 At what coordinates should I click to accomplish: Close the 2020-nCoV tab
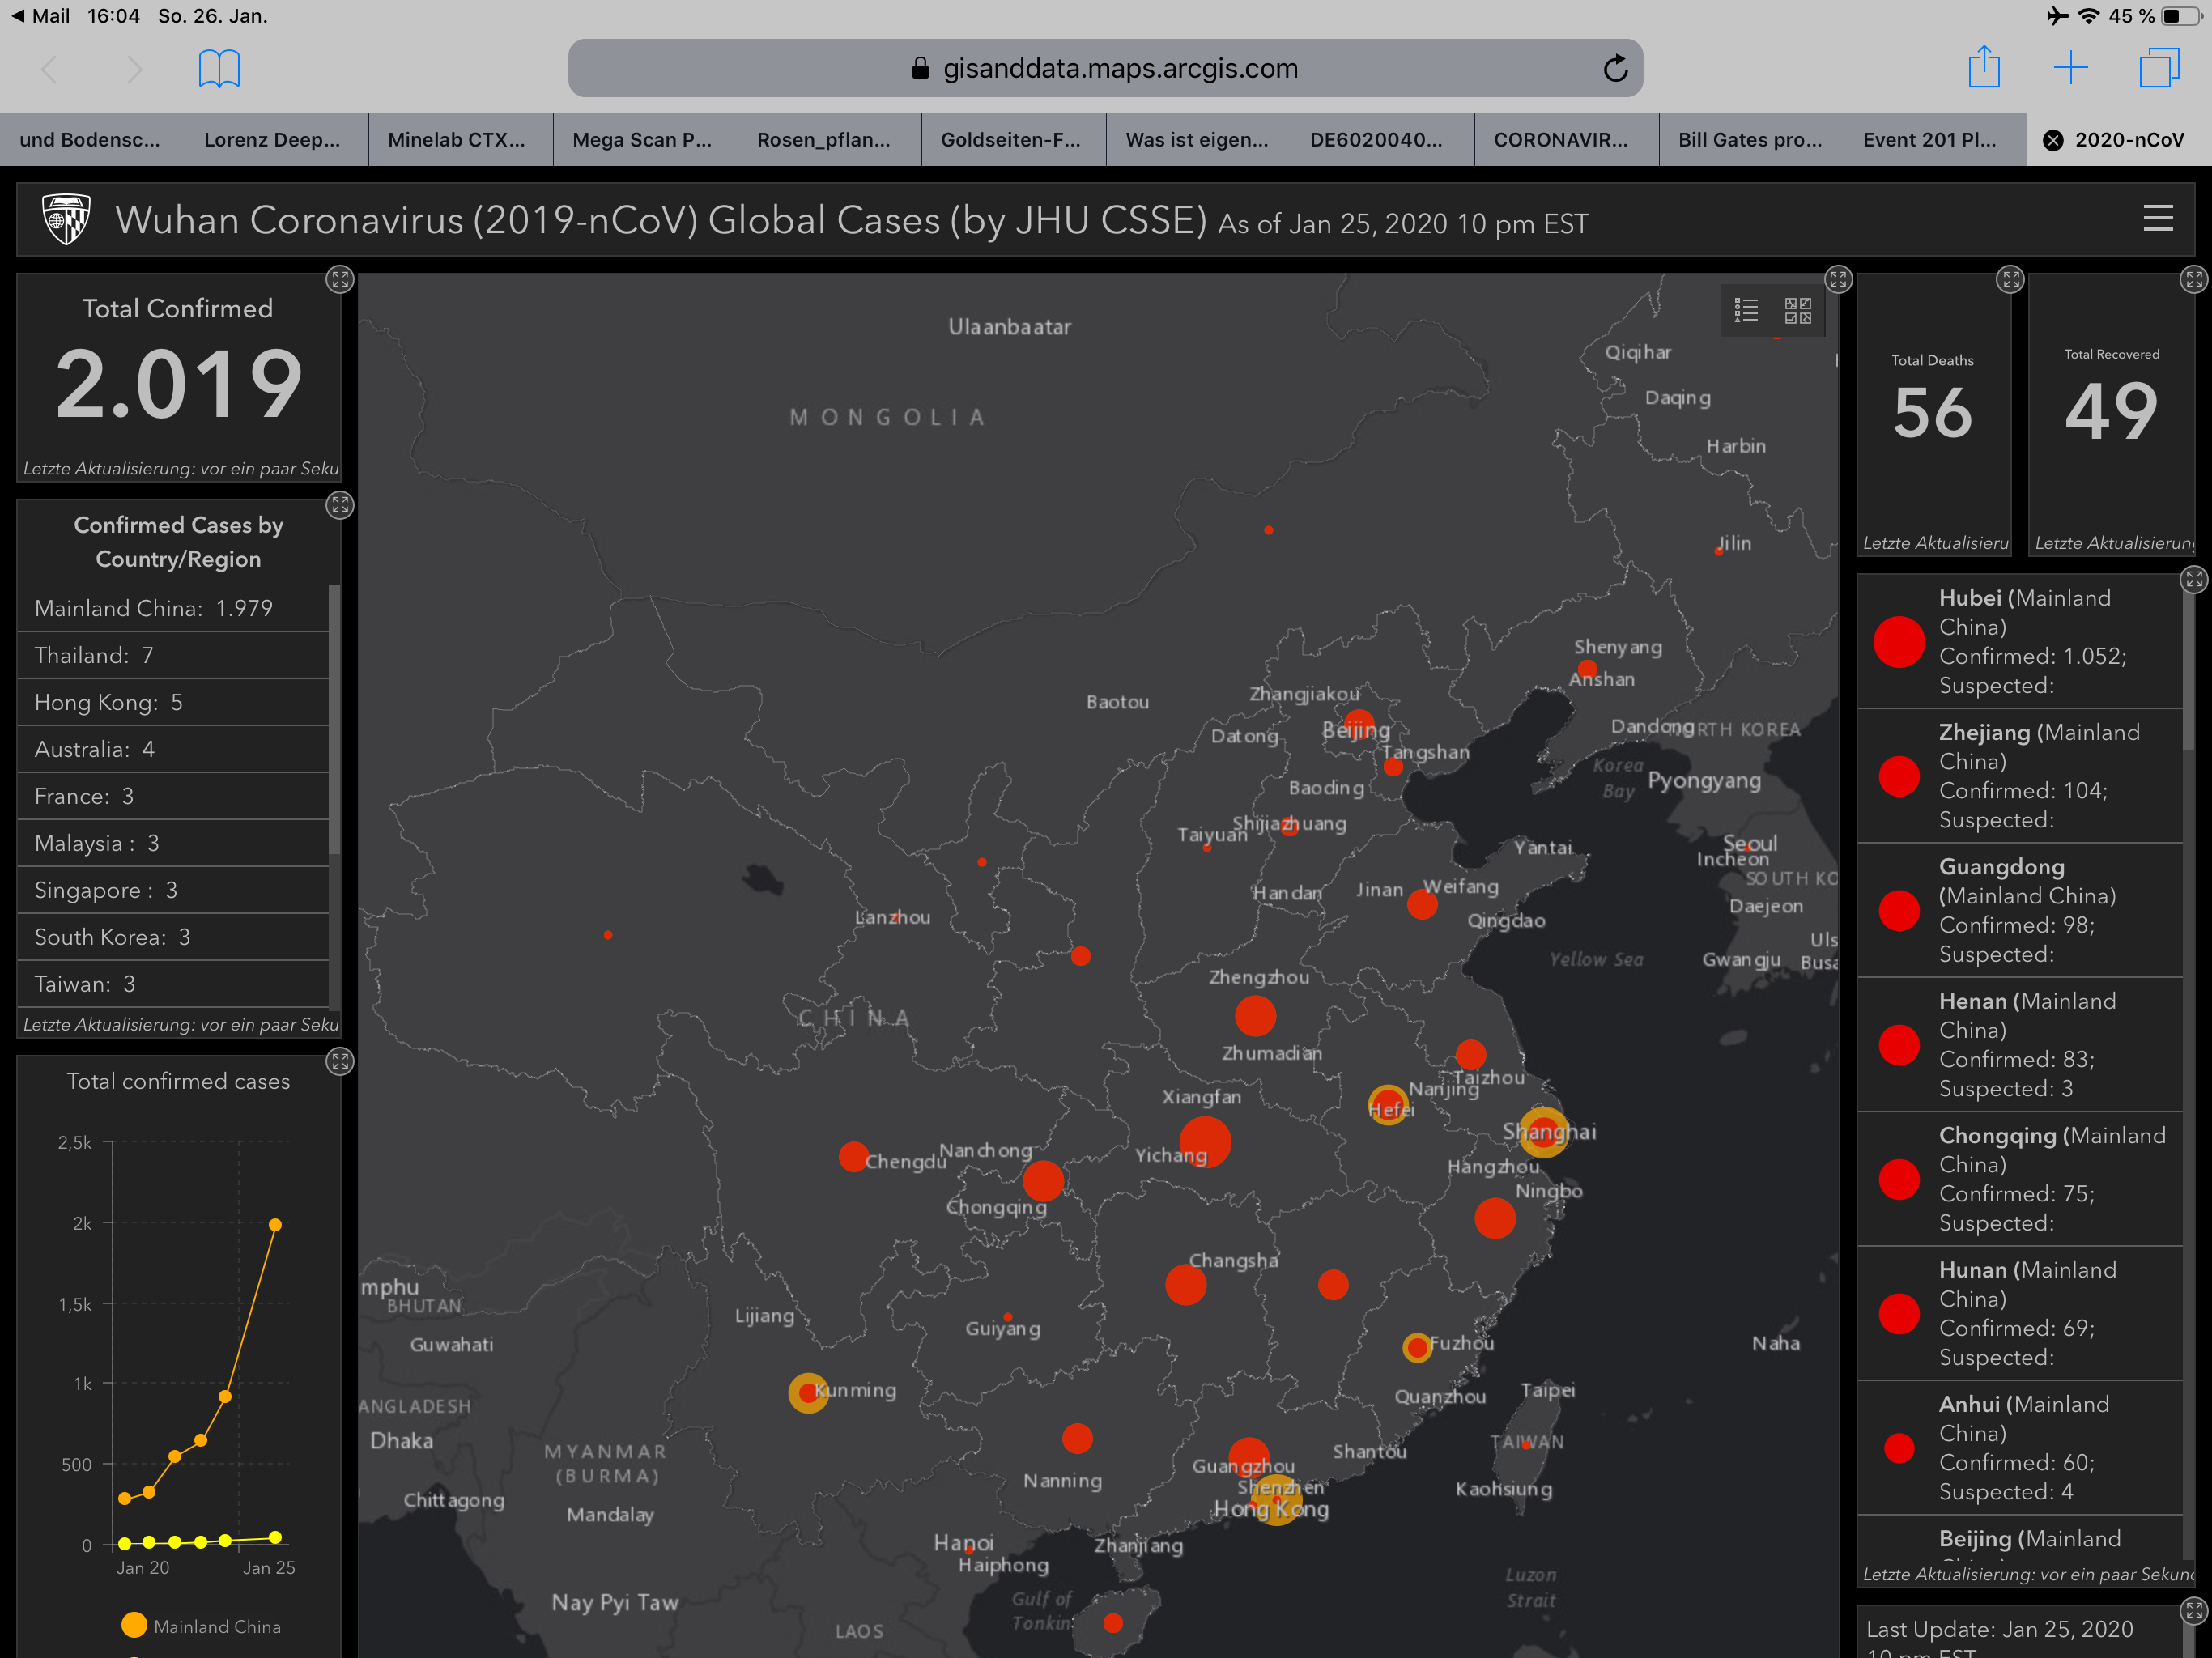[x=2053, y=140]
